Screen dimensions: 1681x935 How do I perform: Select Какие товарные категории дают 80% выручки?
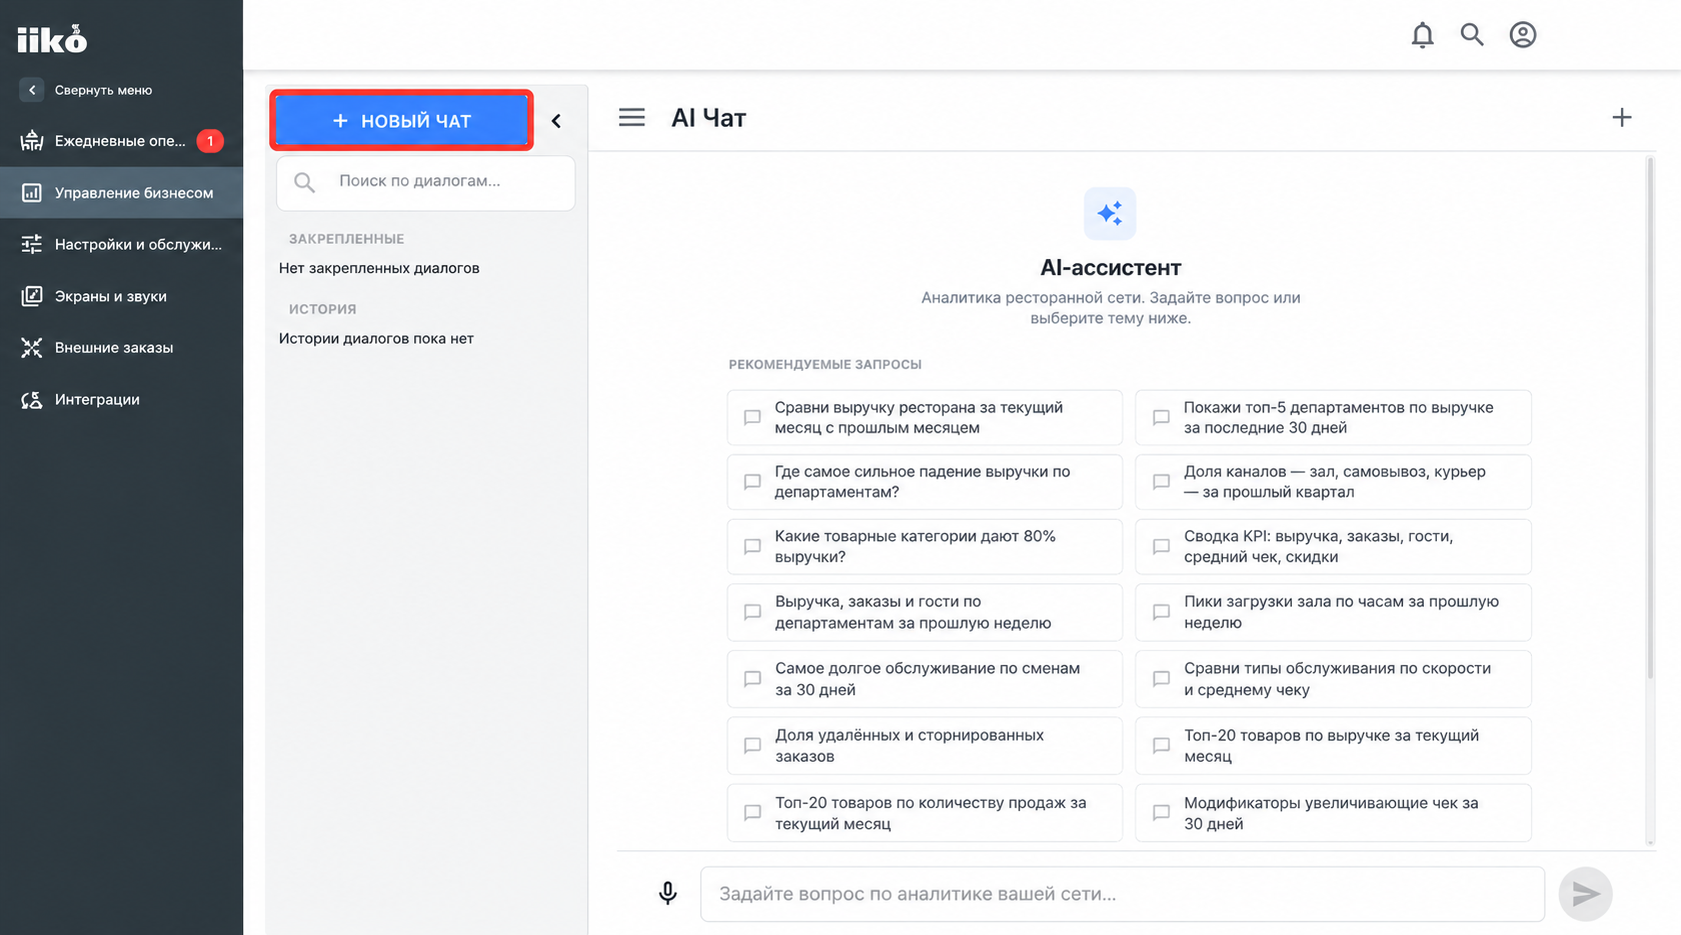pyautogui.click(x=925, y=546)
